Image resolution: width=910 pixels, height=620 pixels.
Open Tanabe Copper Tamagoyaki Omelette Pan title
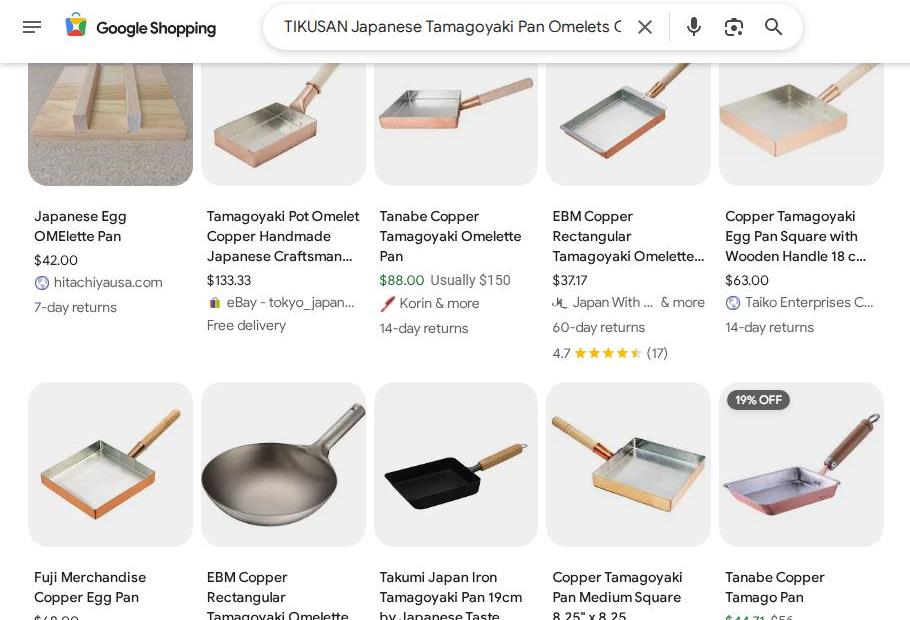coord(450,236)
